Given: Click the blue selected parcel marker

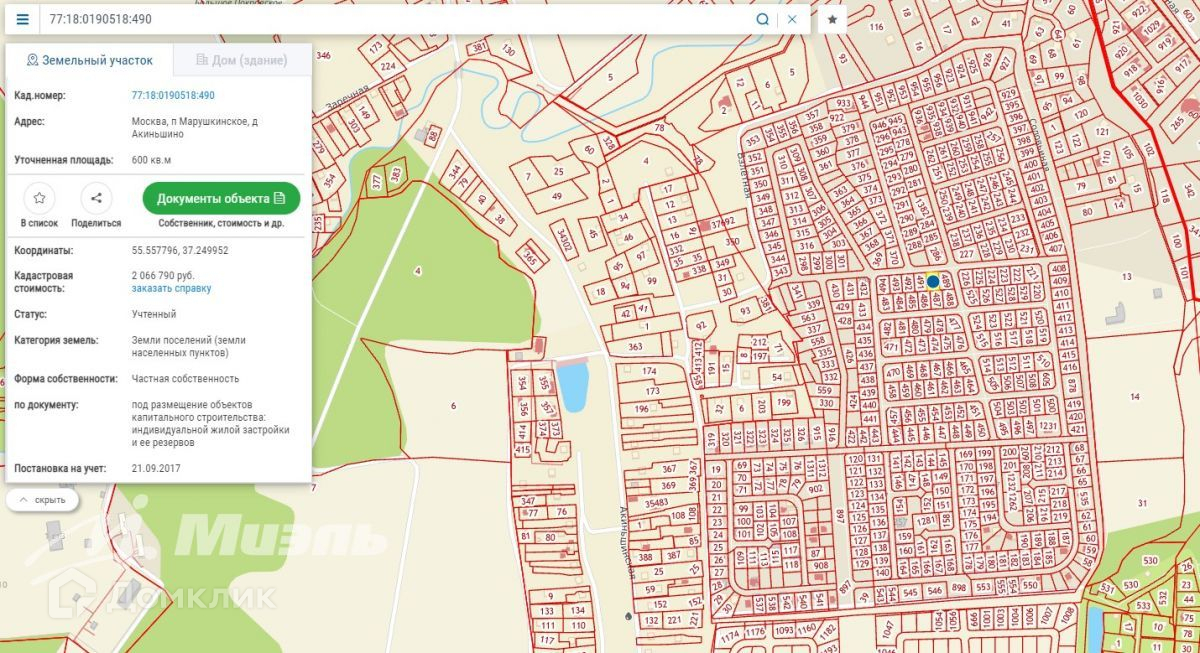Looking at the screenshot, I should (x=933, y=282).
